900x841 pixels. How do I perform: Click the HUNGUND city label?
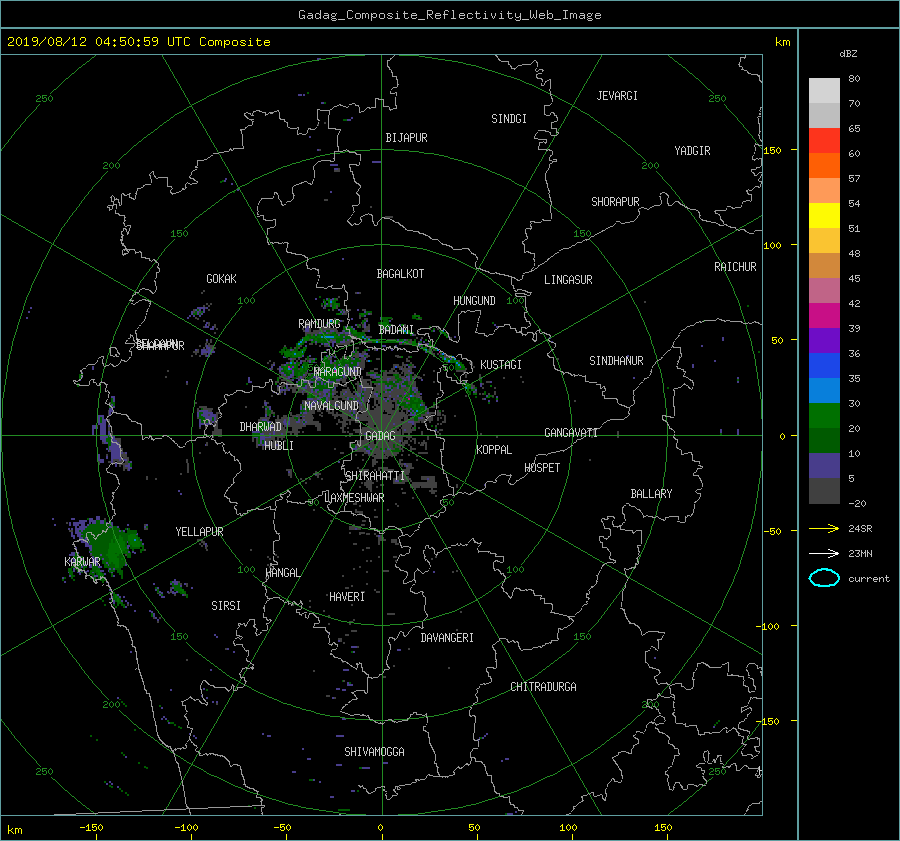coord(474,301)
